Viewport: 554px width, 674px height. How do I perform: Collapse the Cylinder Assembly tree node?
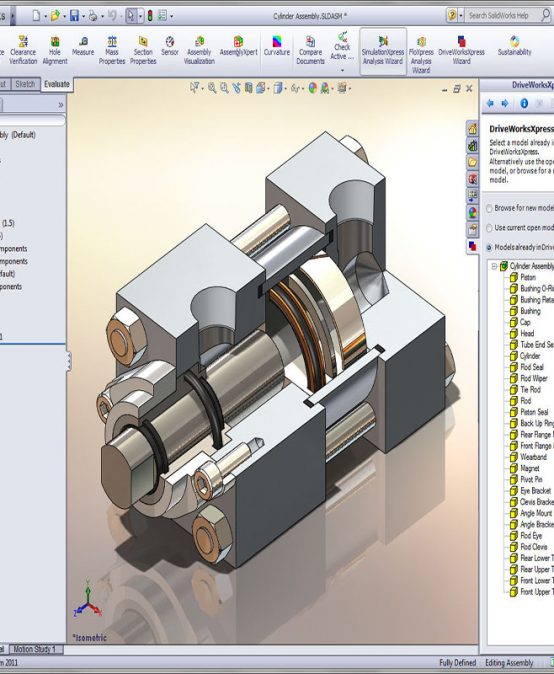pos(494,267)
